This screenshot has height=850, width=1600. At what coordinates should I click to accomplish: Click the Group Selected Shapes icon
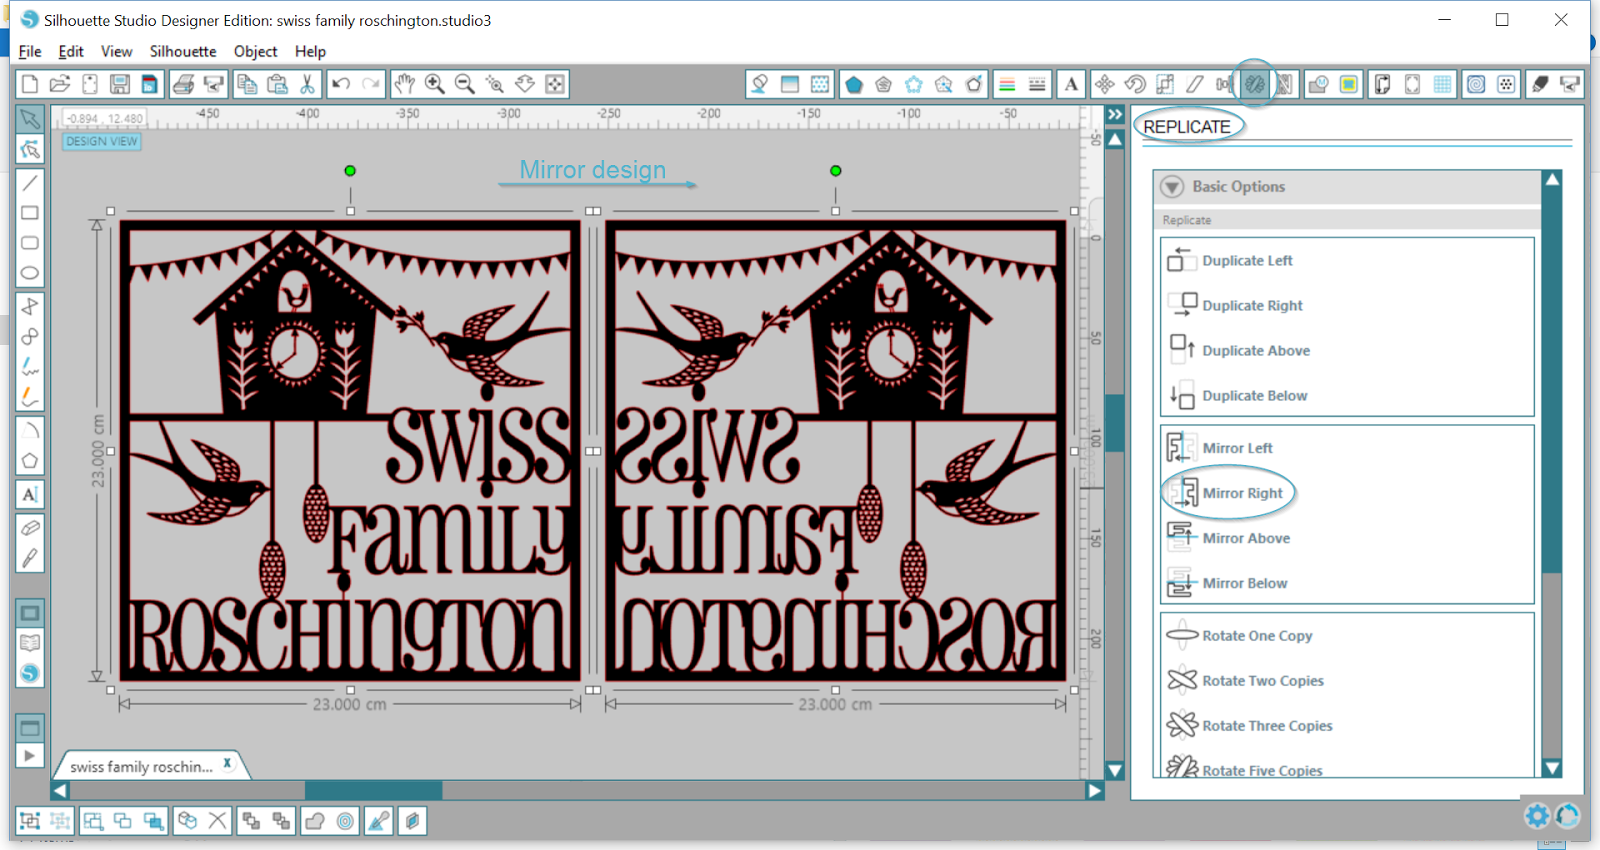coord(30,821)
